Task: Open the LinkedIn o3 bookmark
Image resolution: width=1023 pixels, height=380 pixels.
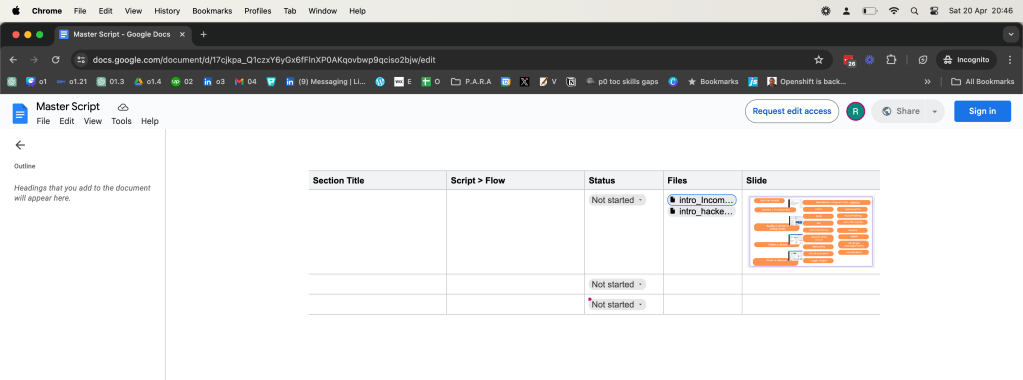Action: click(214, 82)
